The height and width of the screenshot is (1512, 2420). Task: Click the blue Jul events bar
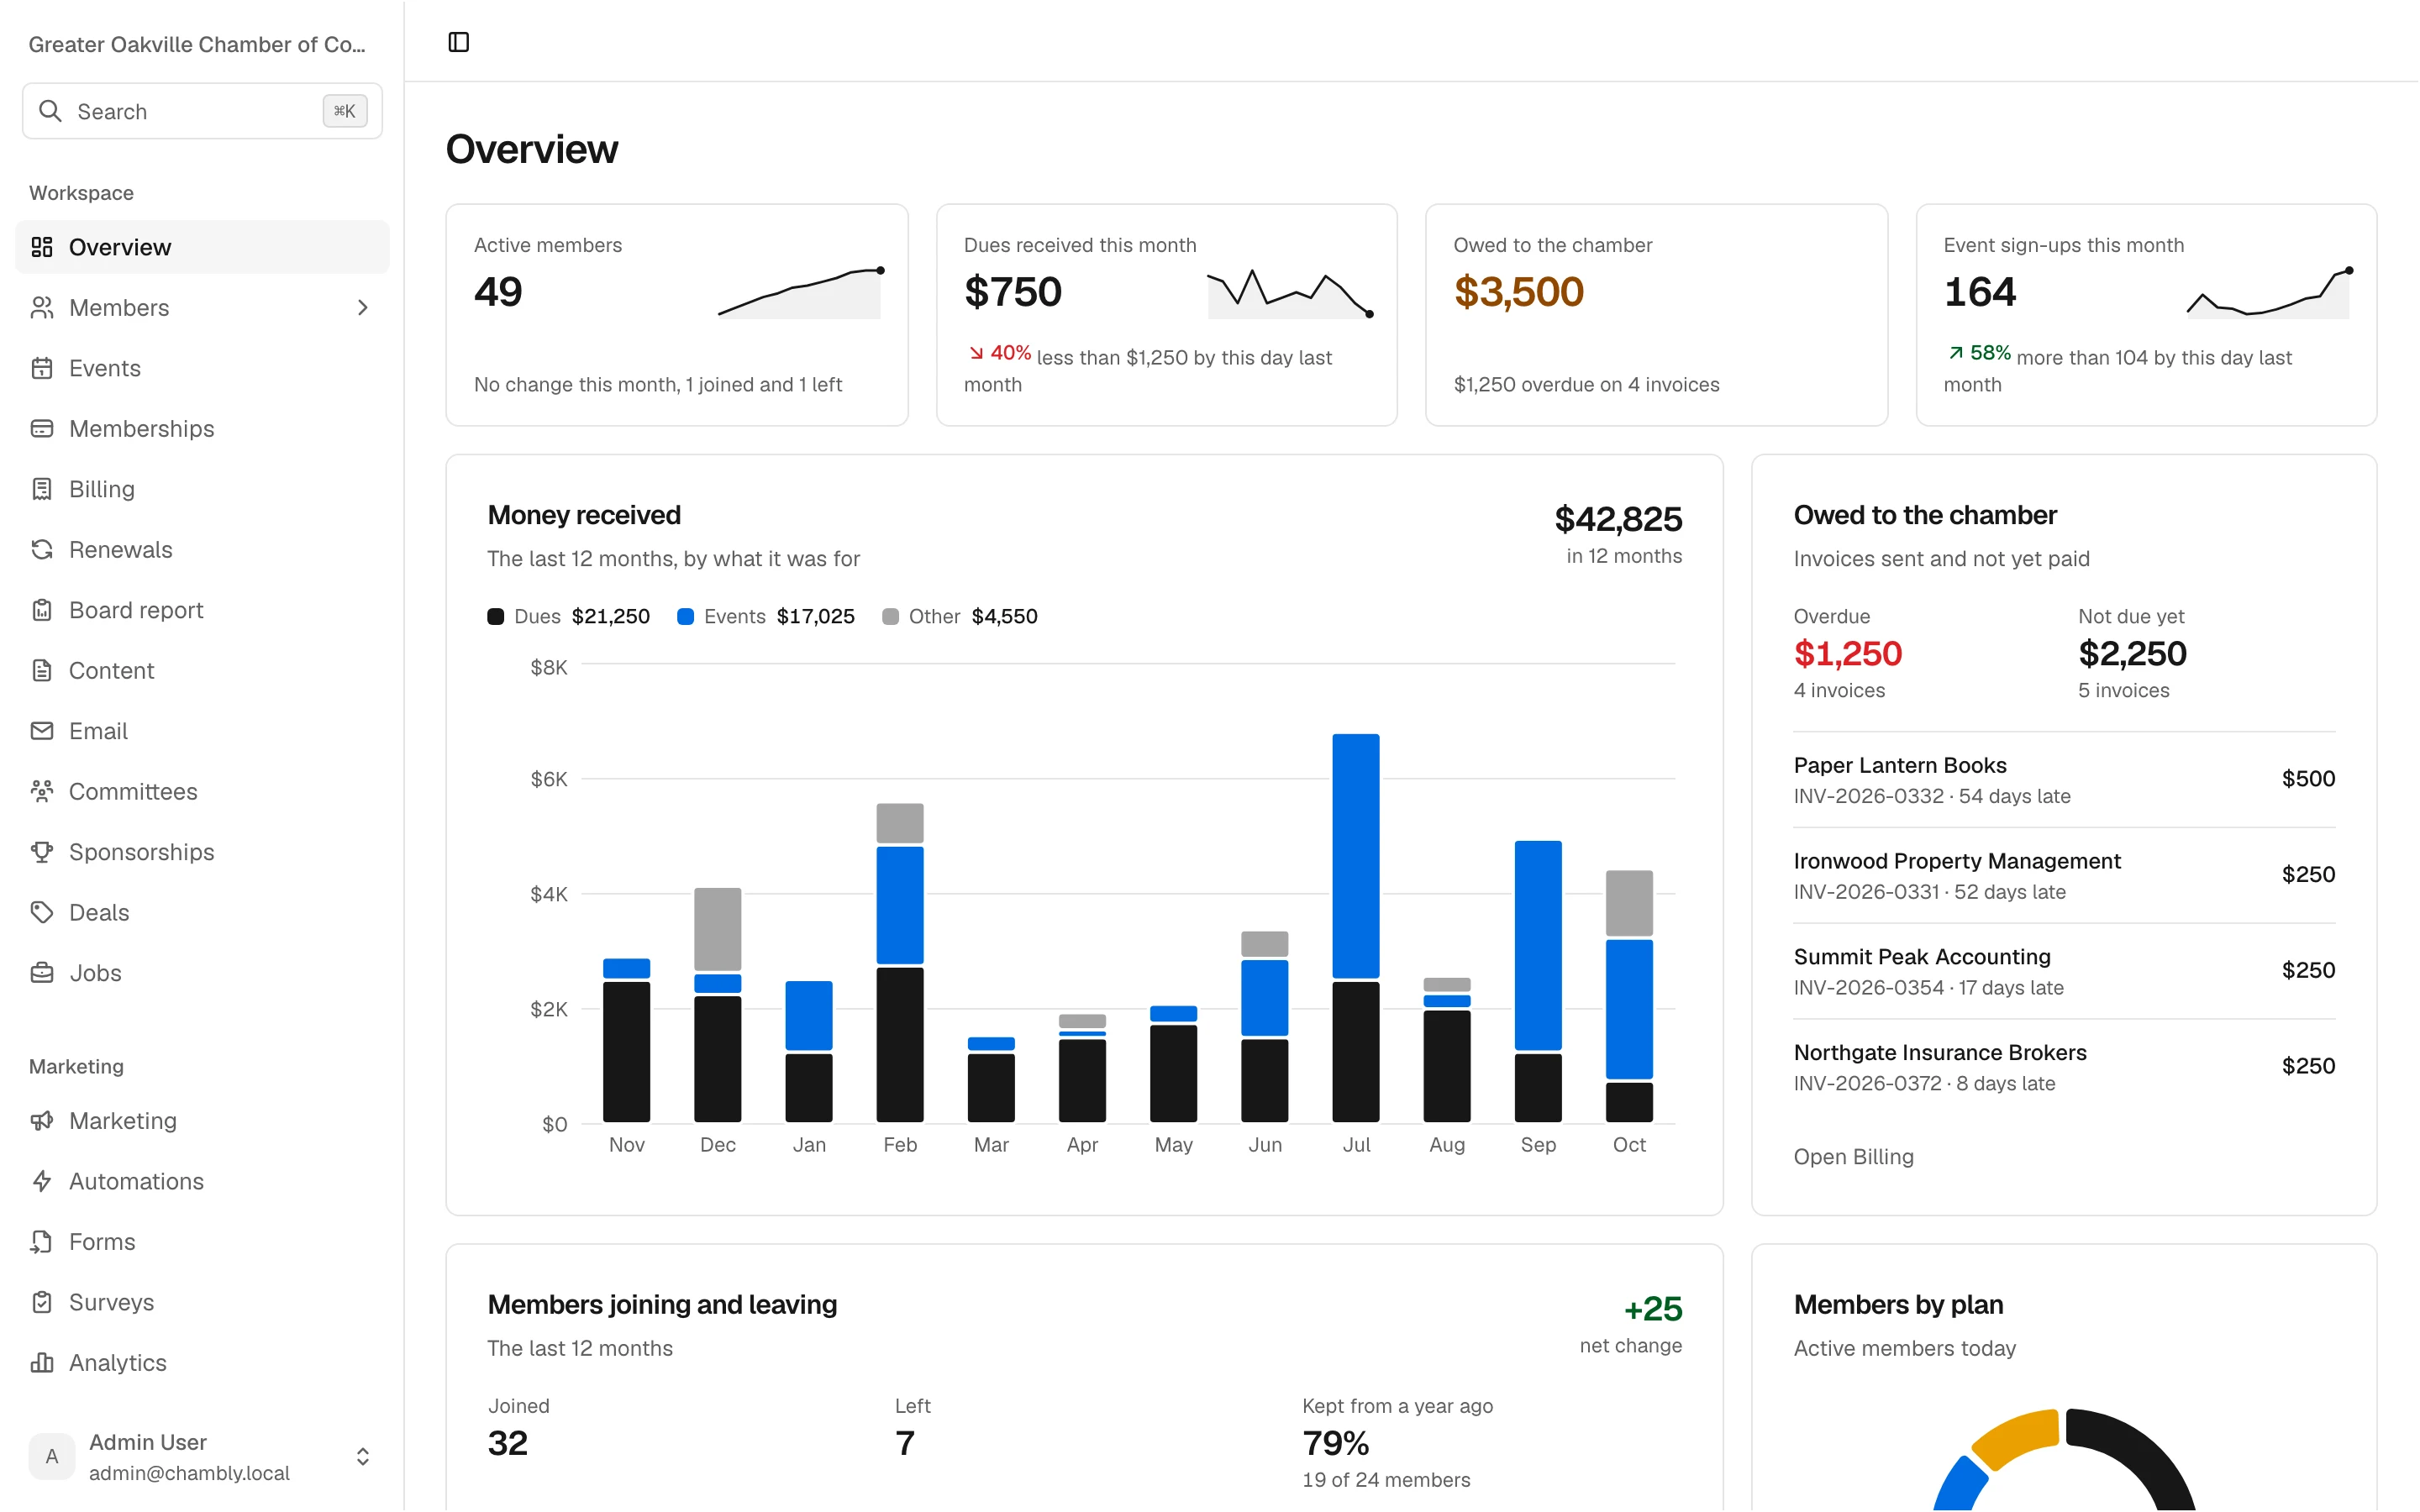(1356, 856)
